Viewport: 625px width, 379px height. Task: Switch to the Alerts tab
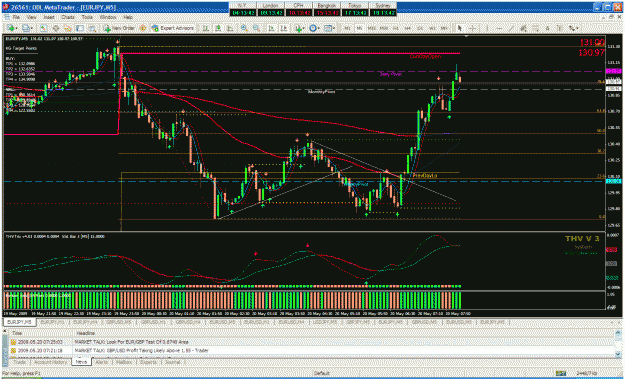pos(102,362)
